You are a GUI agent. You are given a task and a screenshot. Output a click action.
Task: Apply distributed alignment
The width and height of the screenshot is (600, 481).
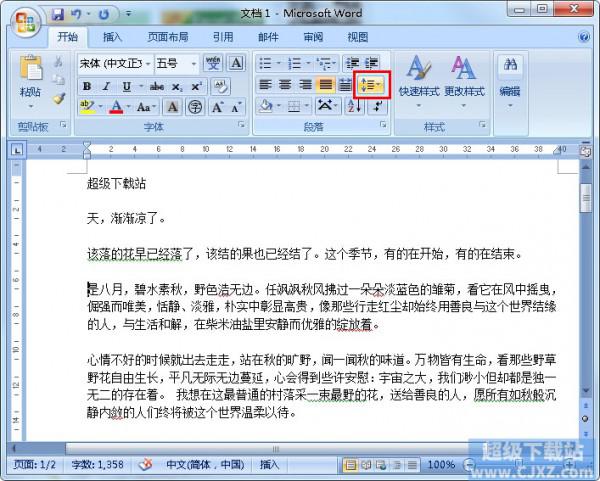345,85
